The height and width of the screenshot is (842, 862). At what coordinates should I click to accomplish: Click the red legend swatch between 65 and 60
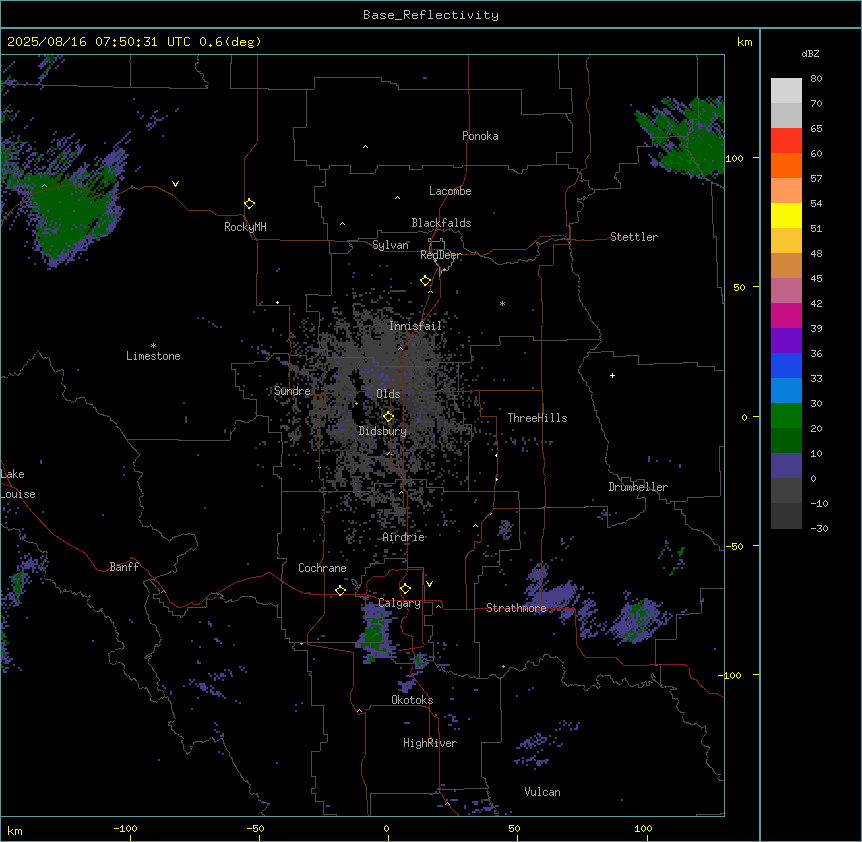[786, 141]
